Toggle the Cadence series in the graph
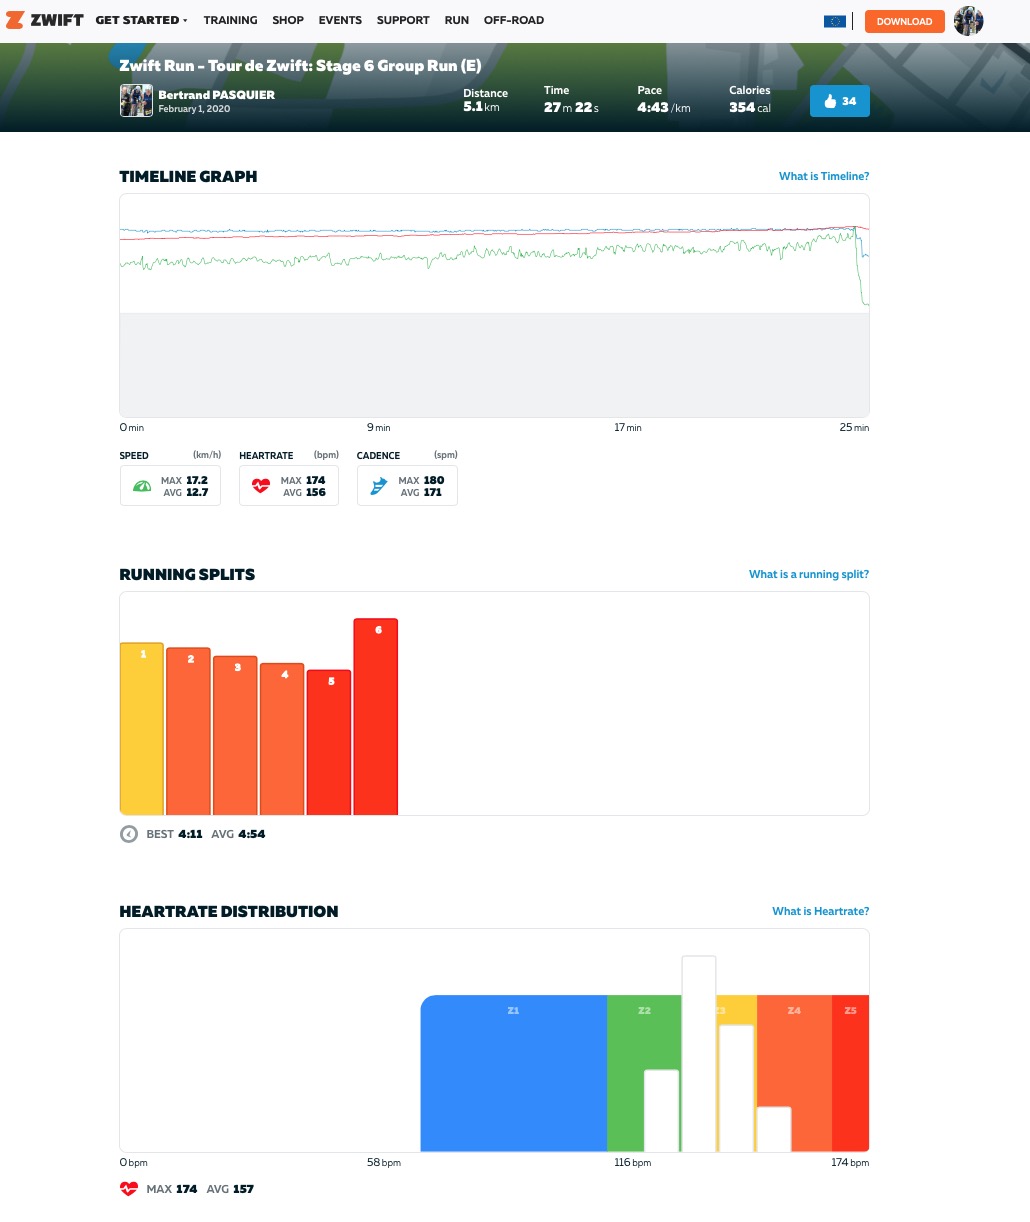The image size is (1030, 1222). pos(407,486)
